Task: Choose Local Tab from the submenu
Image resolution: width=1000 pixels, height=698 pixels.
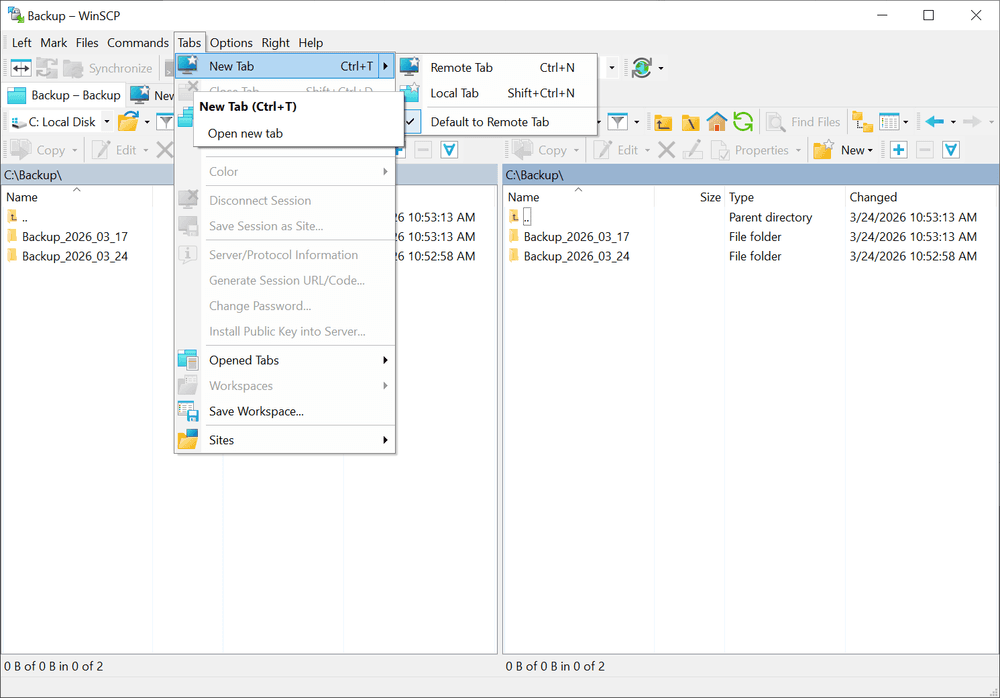Action: [x=497, y=93]
